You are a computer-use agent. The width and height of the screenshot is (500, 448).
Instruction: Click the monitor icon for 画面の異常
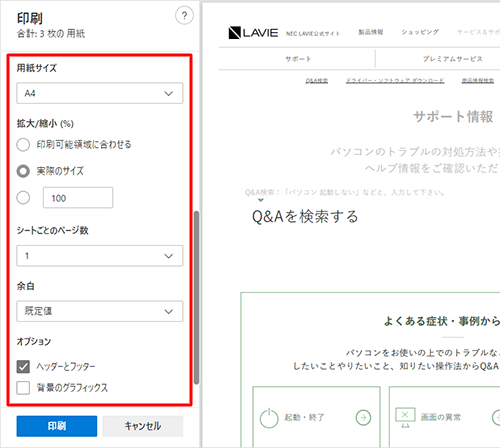click(x=405, y=417)
